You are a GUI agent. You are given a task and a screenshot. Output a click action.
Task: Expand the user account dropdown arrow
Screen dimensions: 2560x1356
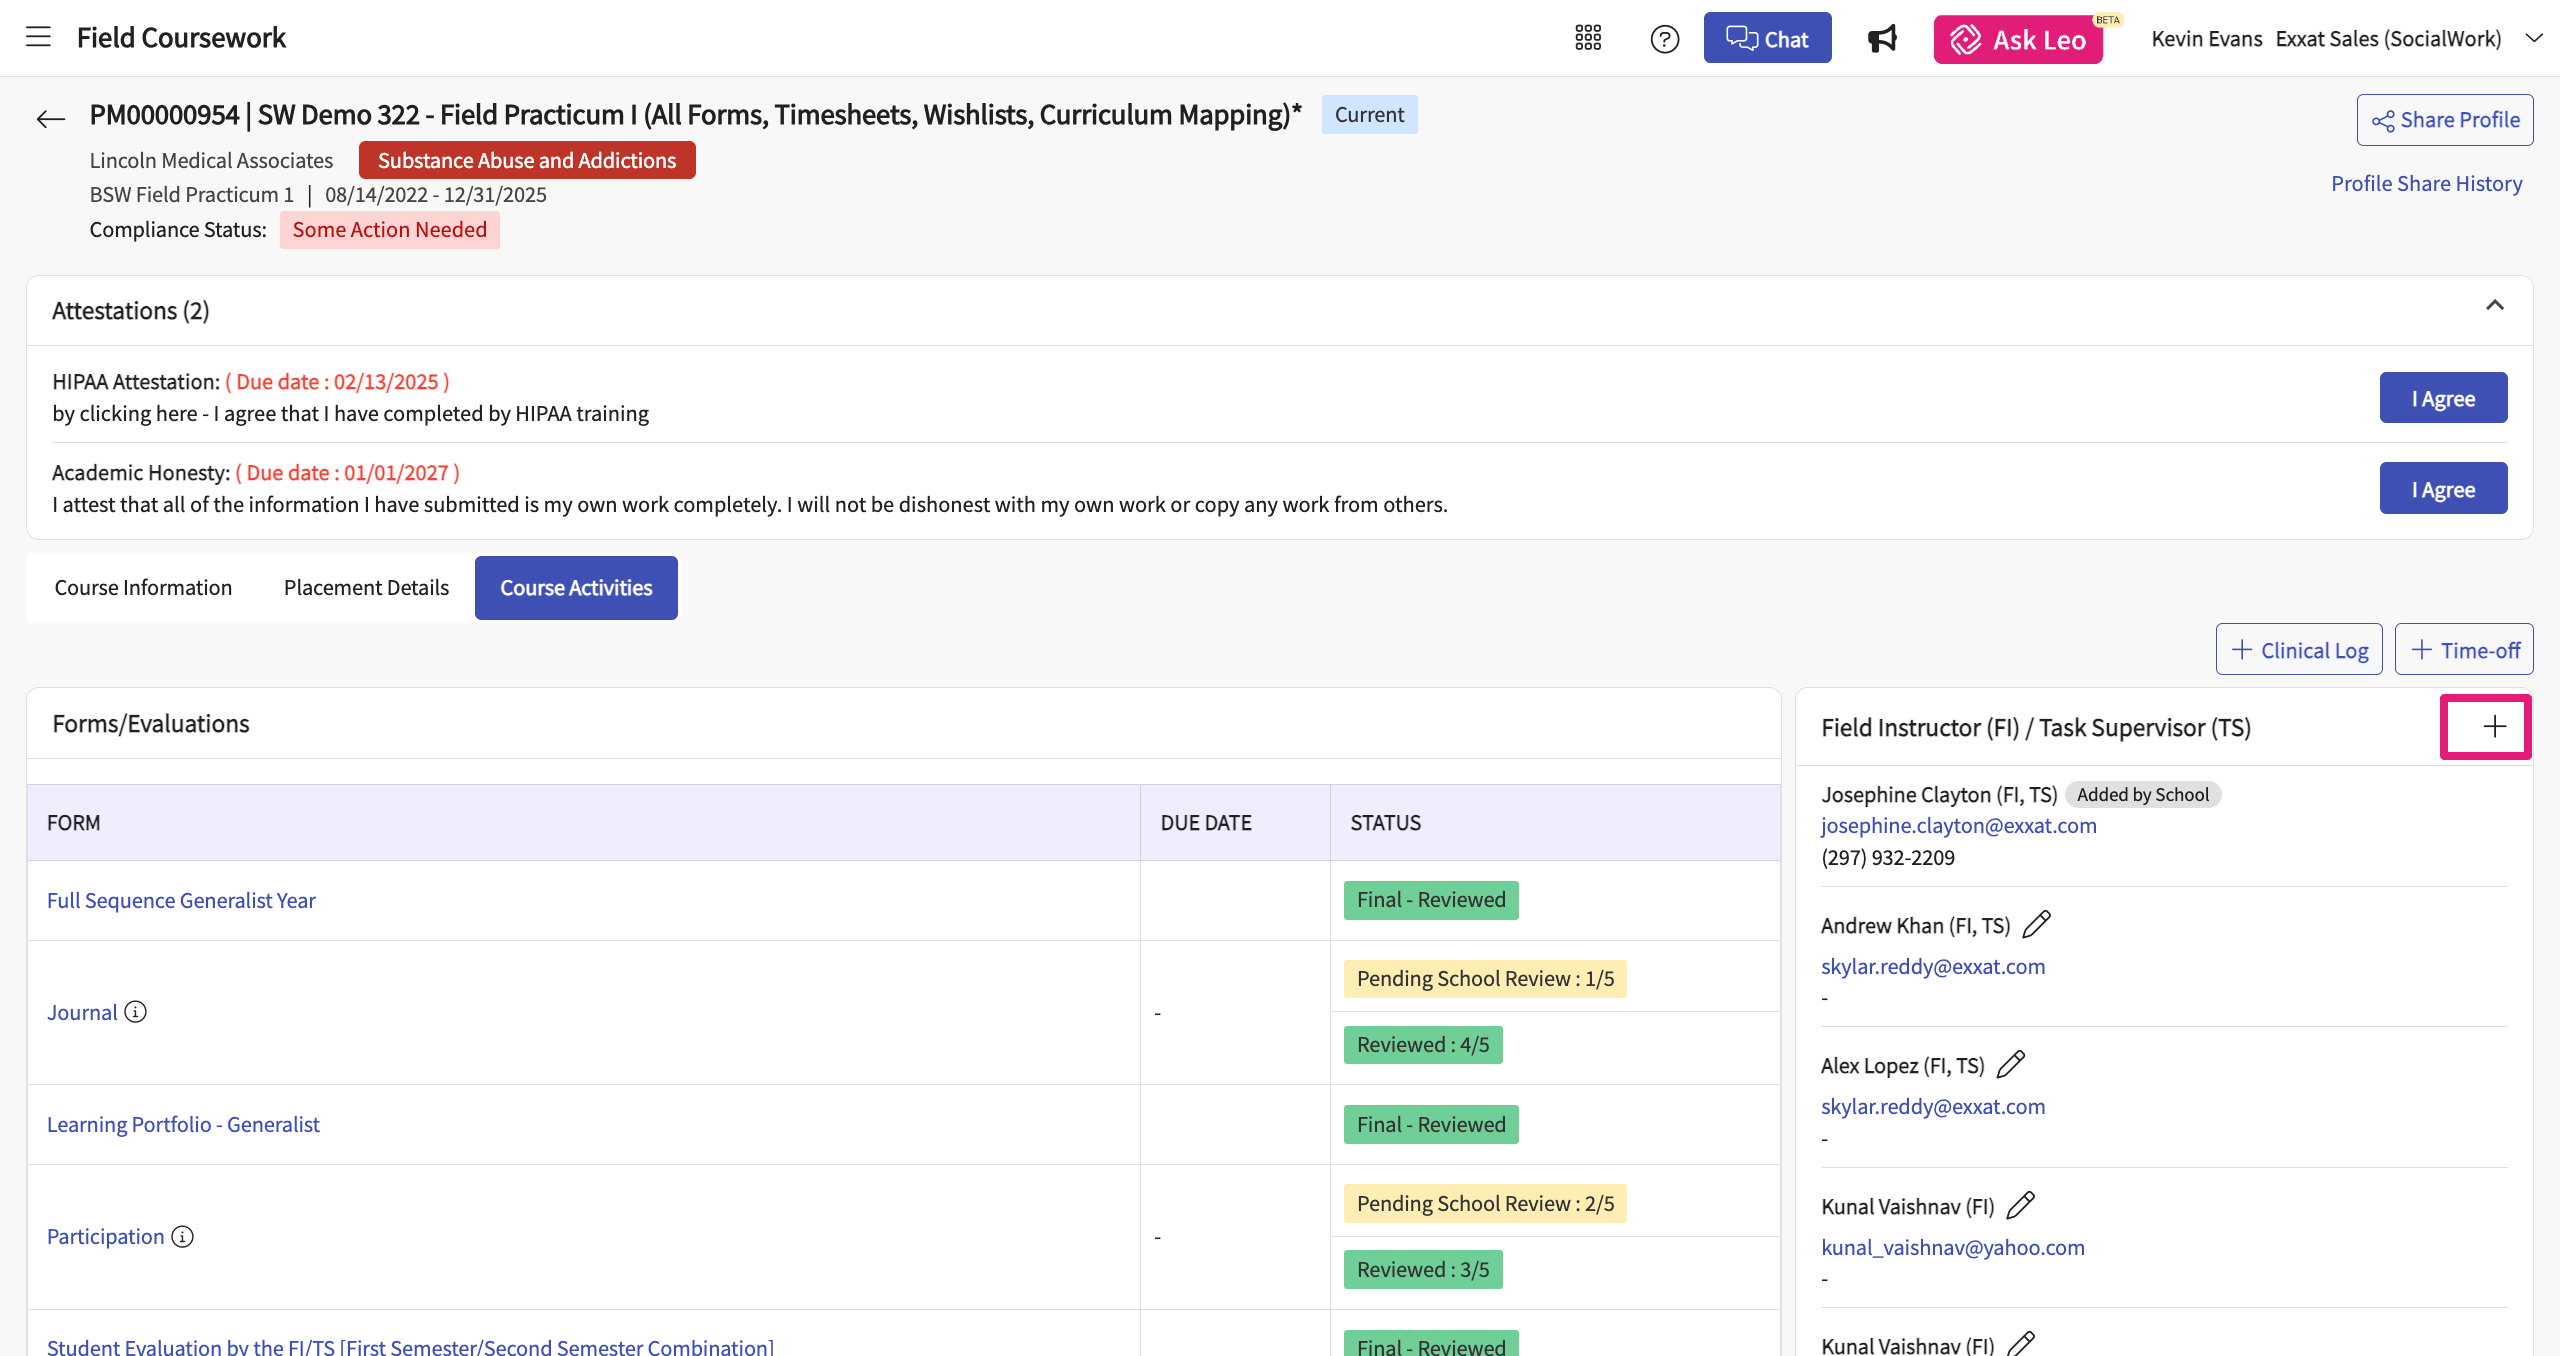click(x=2533, y=38)
